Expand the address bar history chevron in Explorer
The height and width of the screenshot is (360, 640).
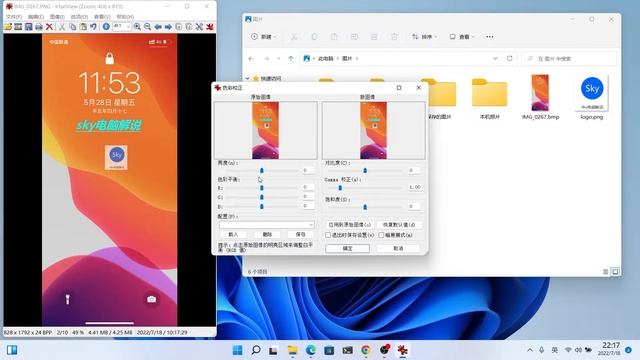click(495, 58)
